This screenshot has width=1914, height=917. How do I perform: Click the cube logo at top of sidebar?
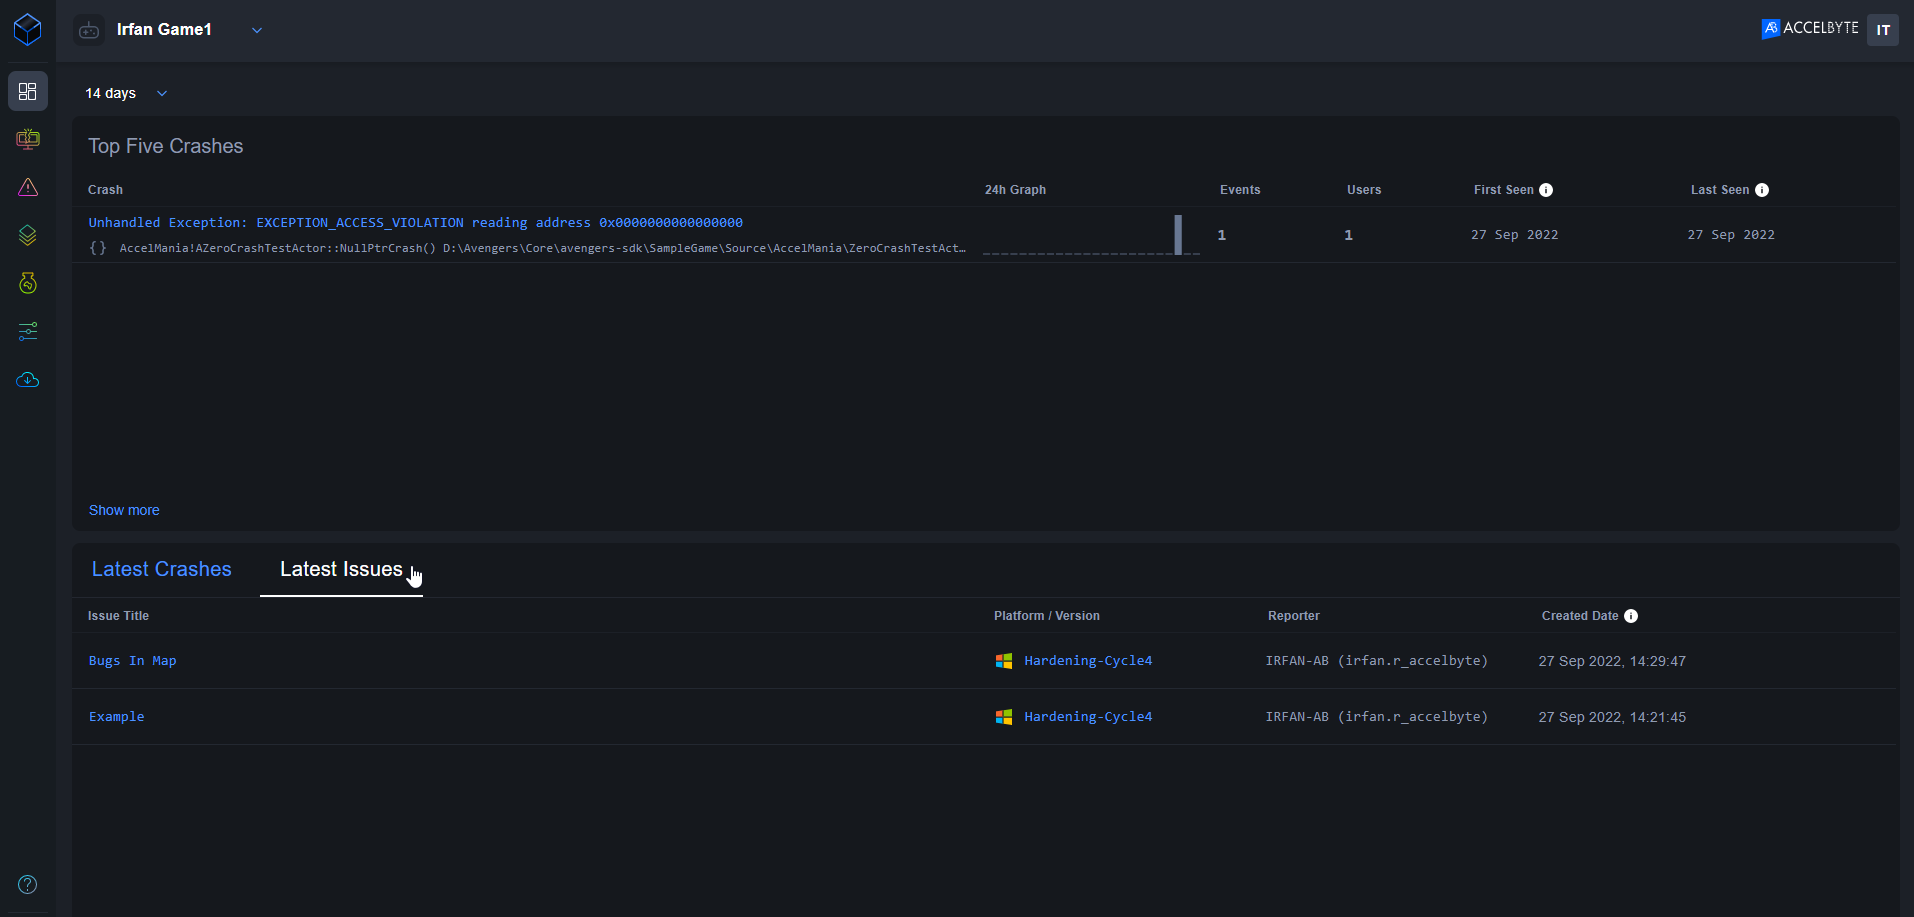pos(28,29)
